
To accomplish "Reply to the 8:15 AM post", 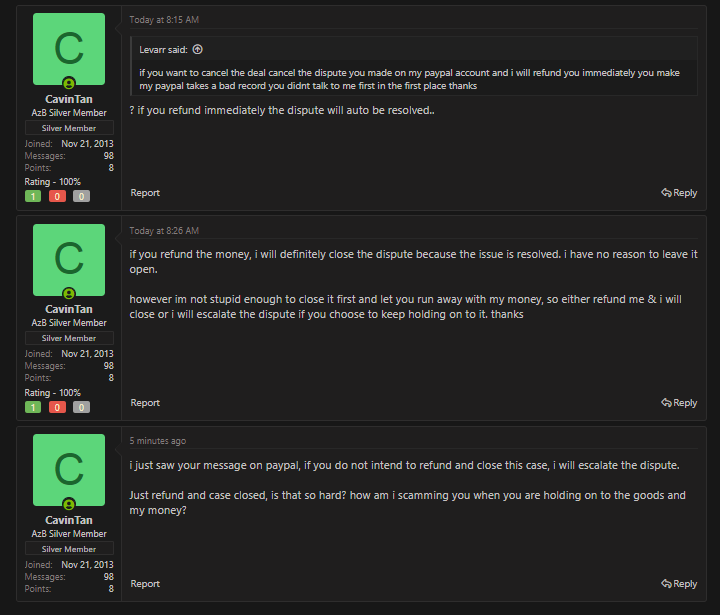I will pyautogui.click(x=679, y=193).
